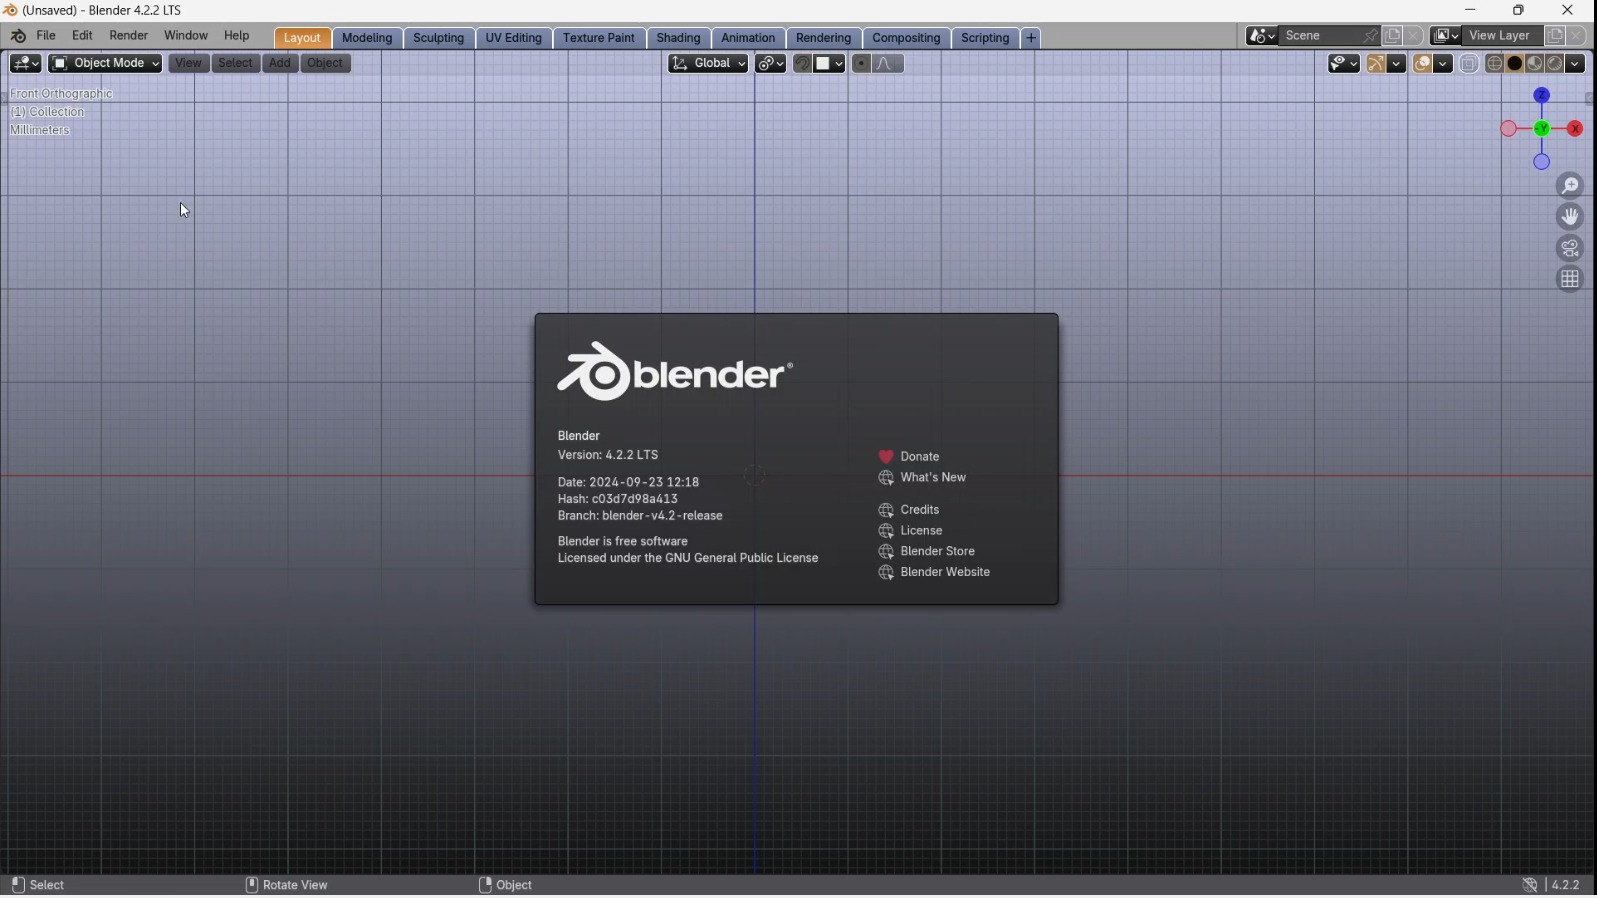Click the add workspace plus tab
This screenshot has height=898, width=1597.
click(x=1032, y=38)
